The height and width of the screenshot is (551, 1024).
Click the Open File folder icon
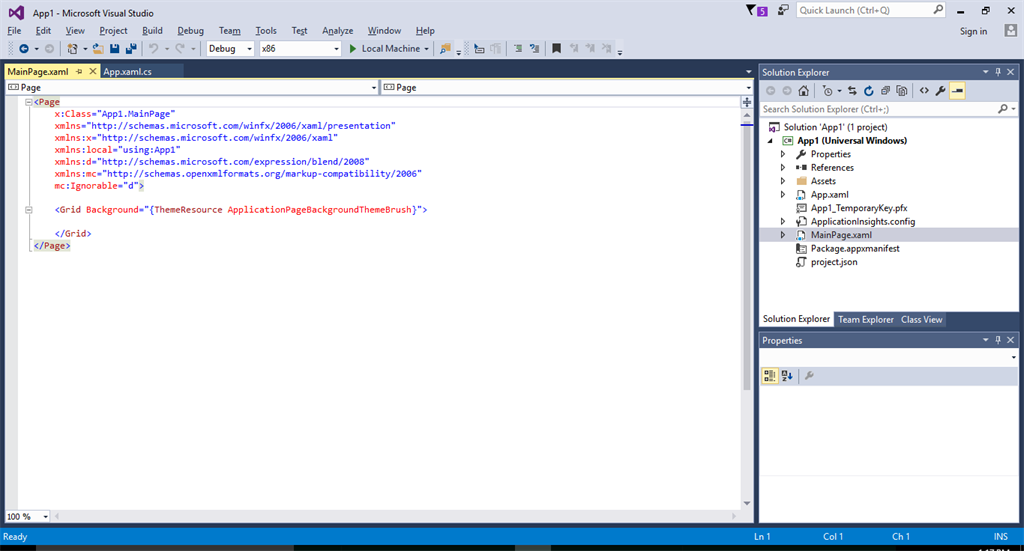98,48
